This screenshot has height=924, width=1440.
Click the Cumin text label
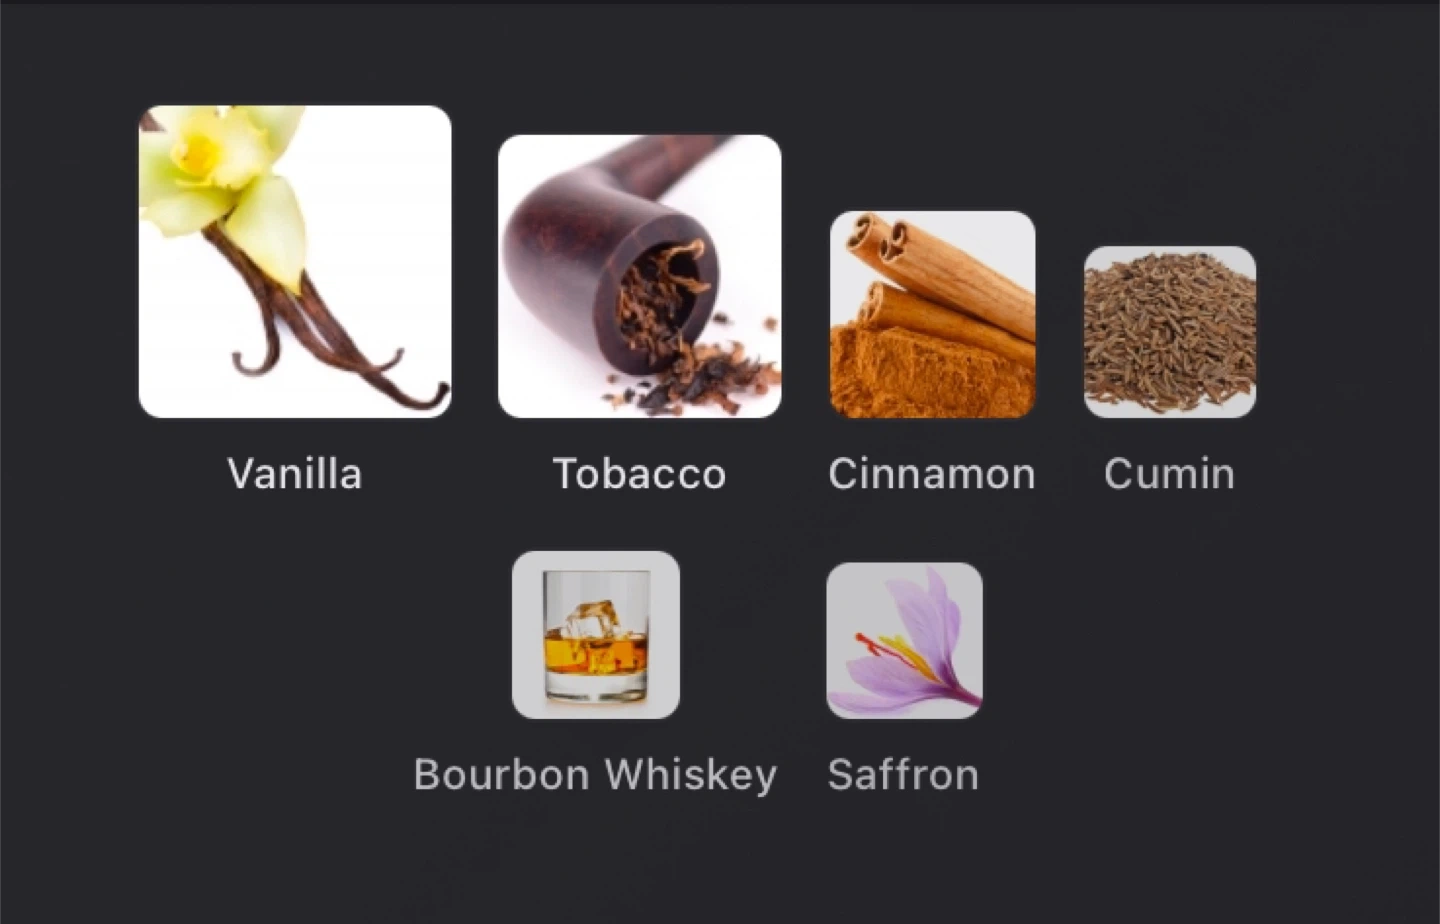1170,474
